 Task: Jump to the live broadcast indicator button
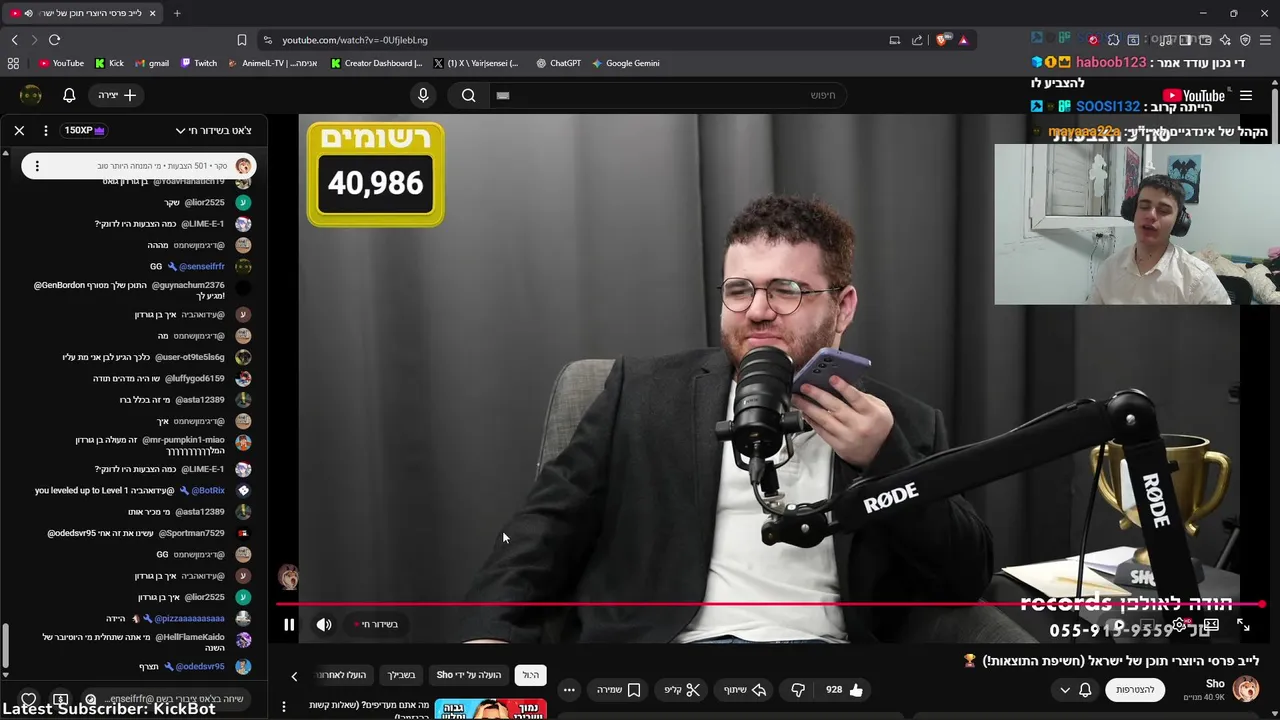(377, 624)
